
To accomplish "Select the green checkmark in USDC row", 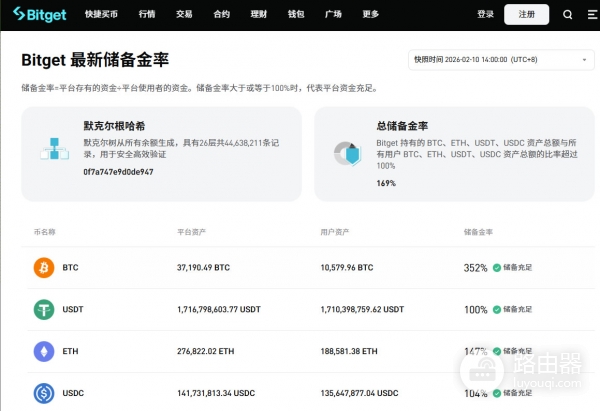I will coord(497,393).
